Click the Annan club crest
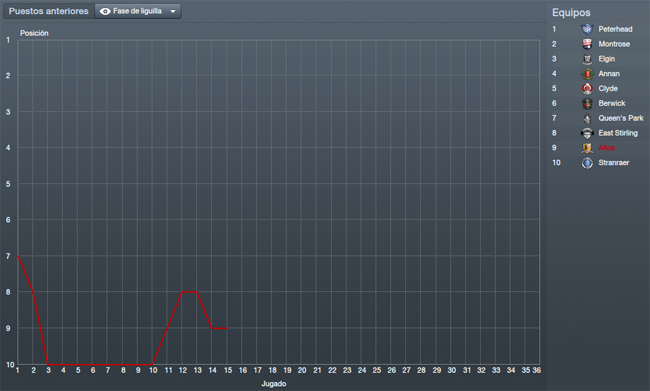650x391 pixels. (587, 74)
